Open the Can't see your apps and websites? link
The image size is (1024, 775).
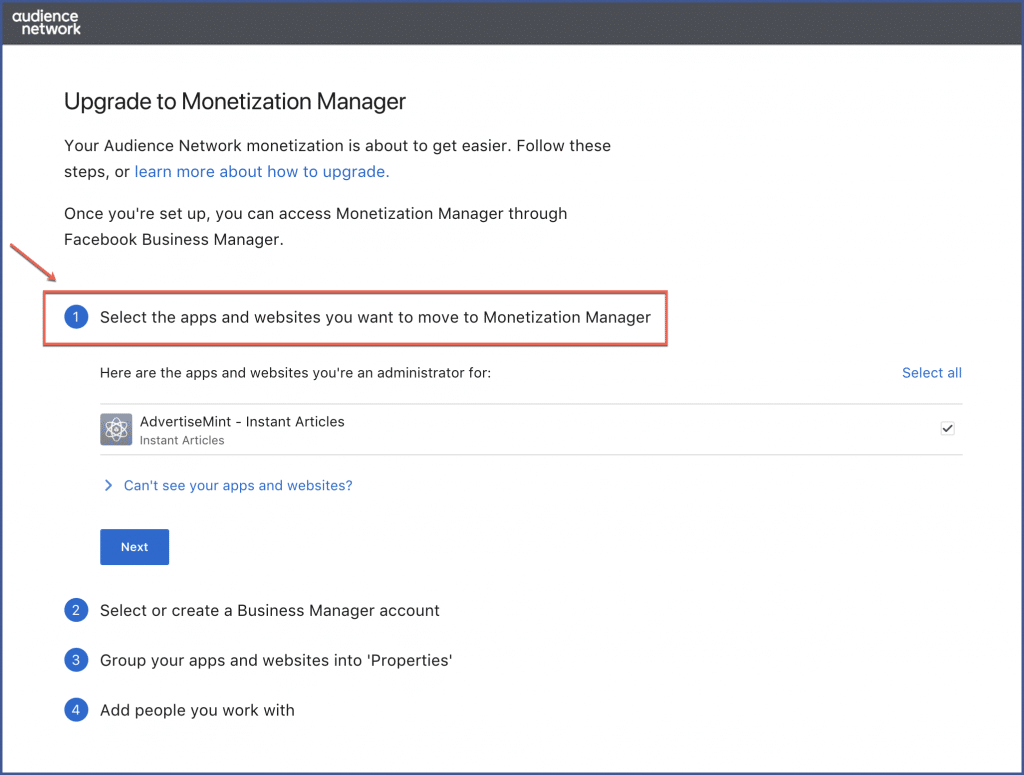click(238, 486)
